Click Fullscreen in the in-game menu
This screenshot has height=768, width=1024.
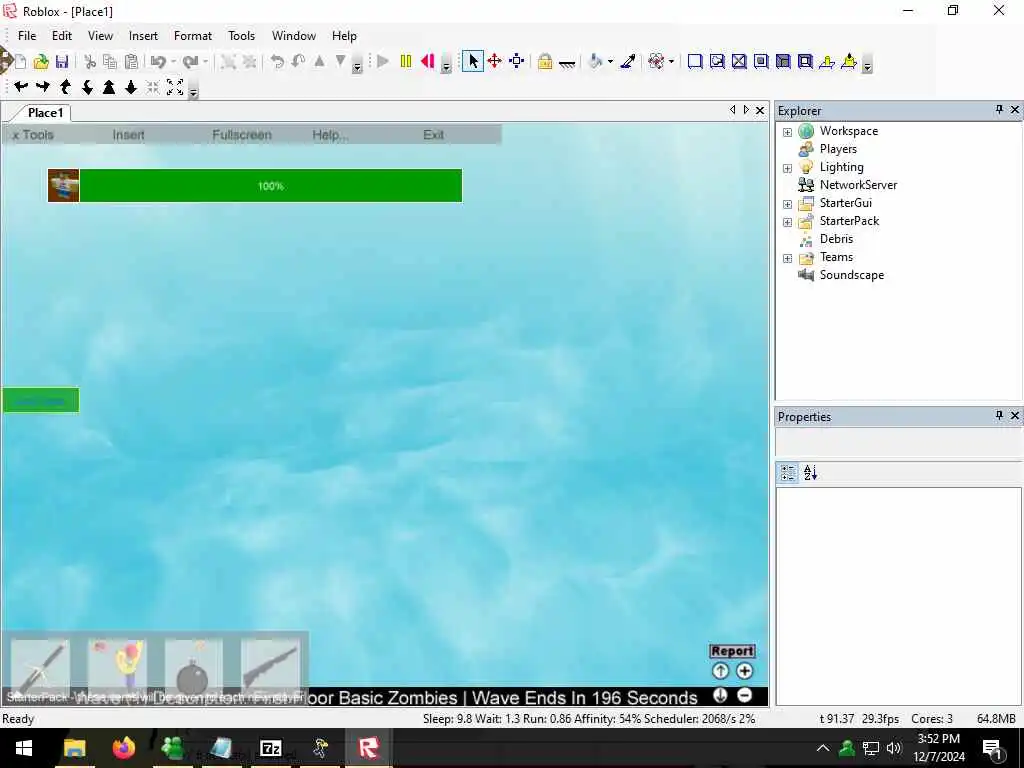click(x=242, y=135)
